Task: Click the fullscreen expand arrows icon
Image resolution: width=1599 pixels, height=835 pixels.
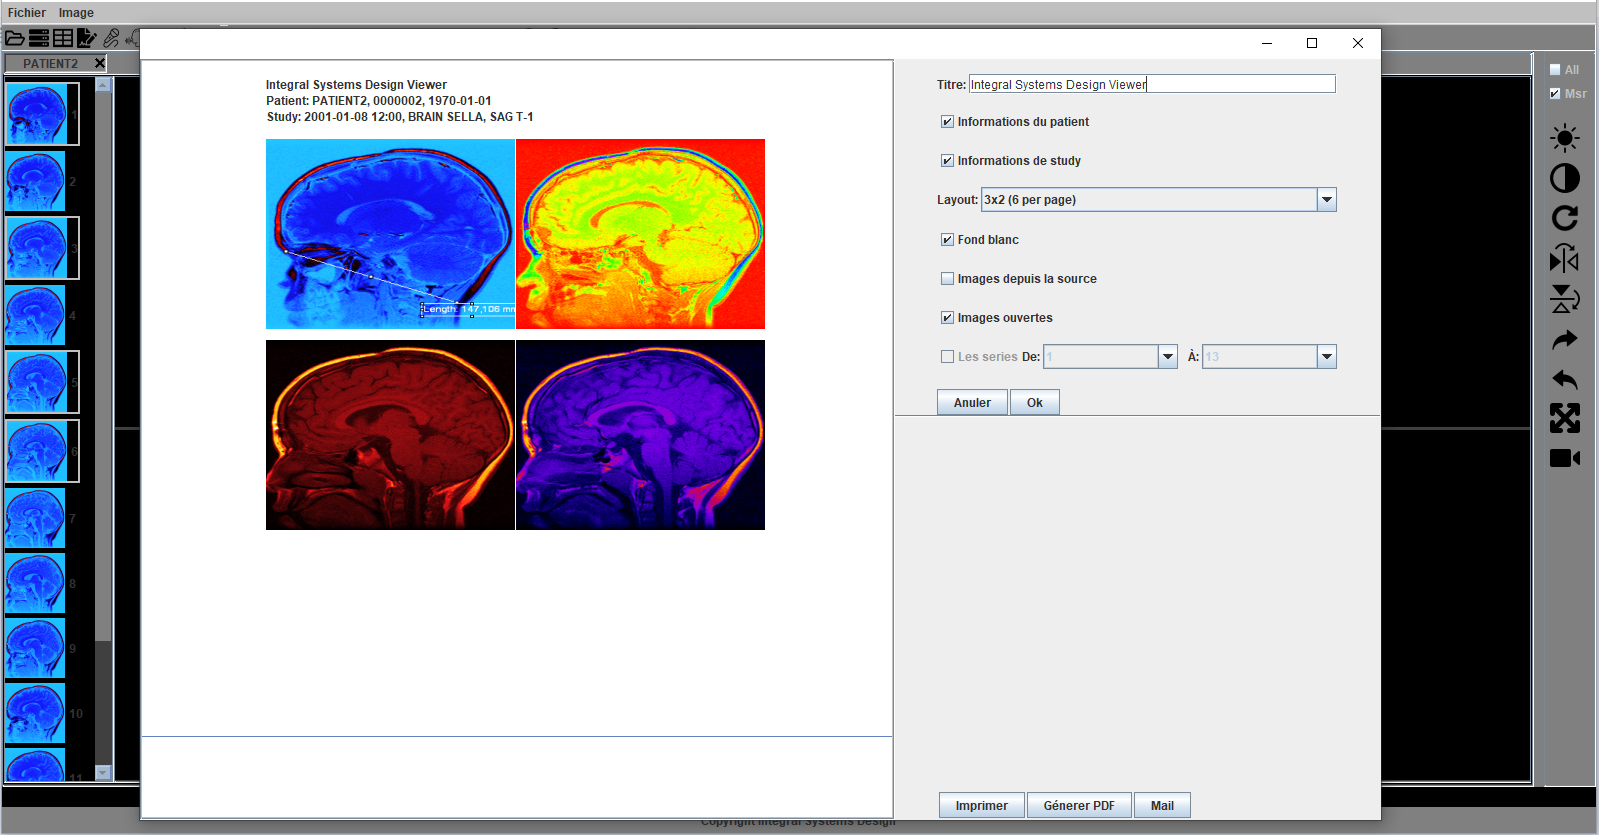Action: point(1565,418)
